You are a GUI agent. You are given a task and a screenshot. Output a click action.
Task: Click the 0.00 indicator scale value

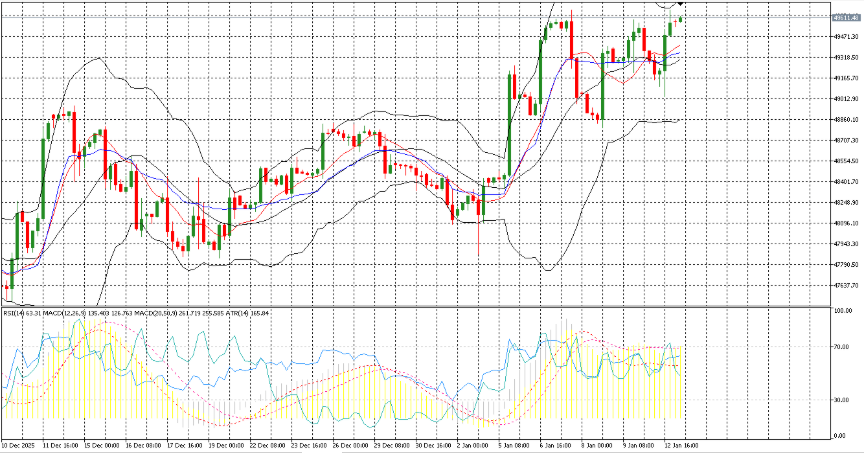pyautogui.click(x=843, y=436)
